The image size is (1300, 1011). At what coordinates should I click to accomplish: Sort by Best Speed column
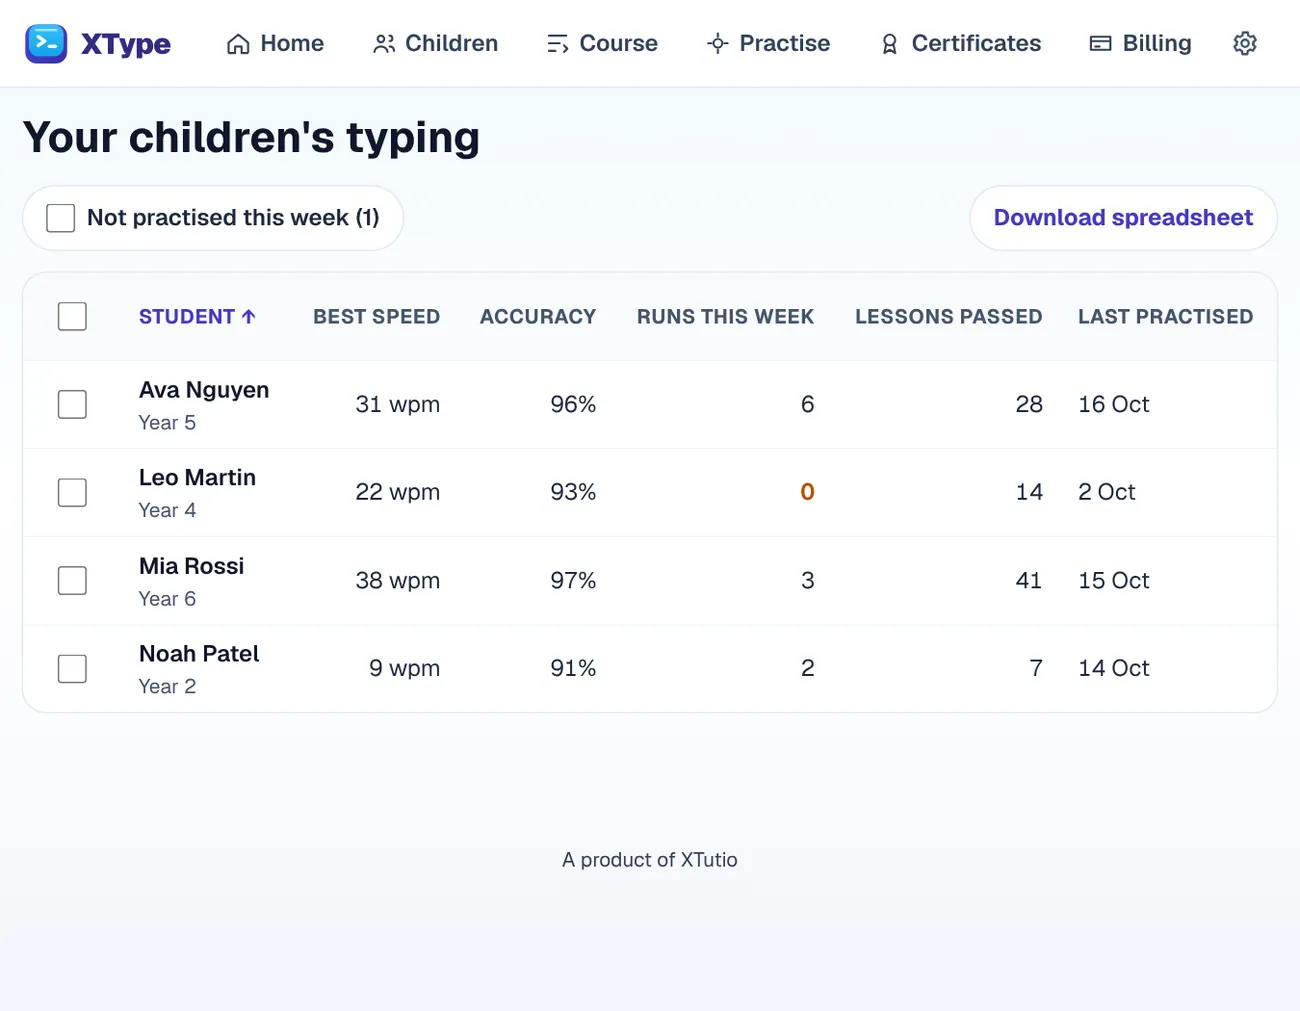tap(377, 317)
